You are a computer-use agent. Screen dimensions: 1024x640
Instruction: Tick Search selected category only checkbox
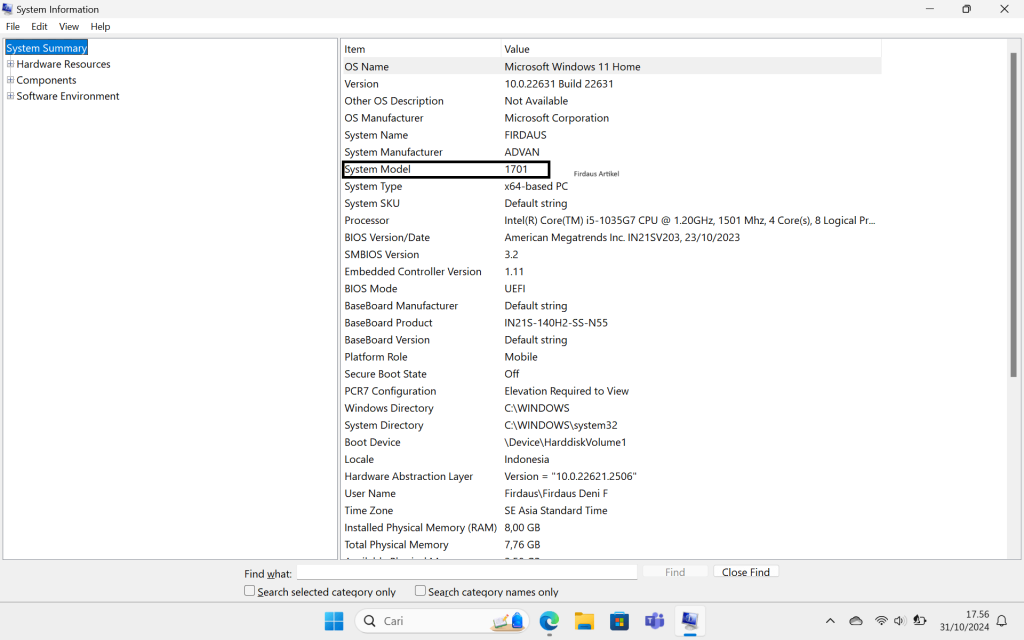coord(249,591)
